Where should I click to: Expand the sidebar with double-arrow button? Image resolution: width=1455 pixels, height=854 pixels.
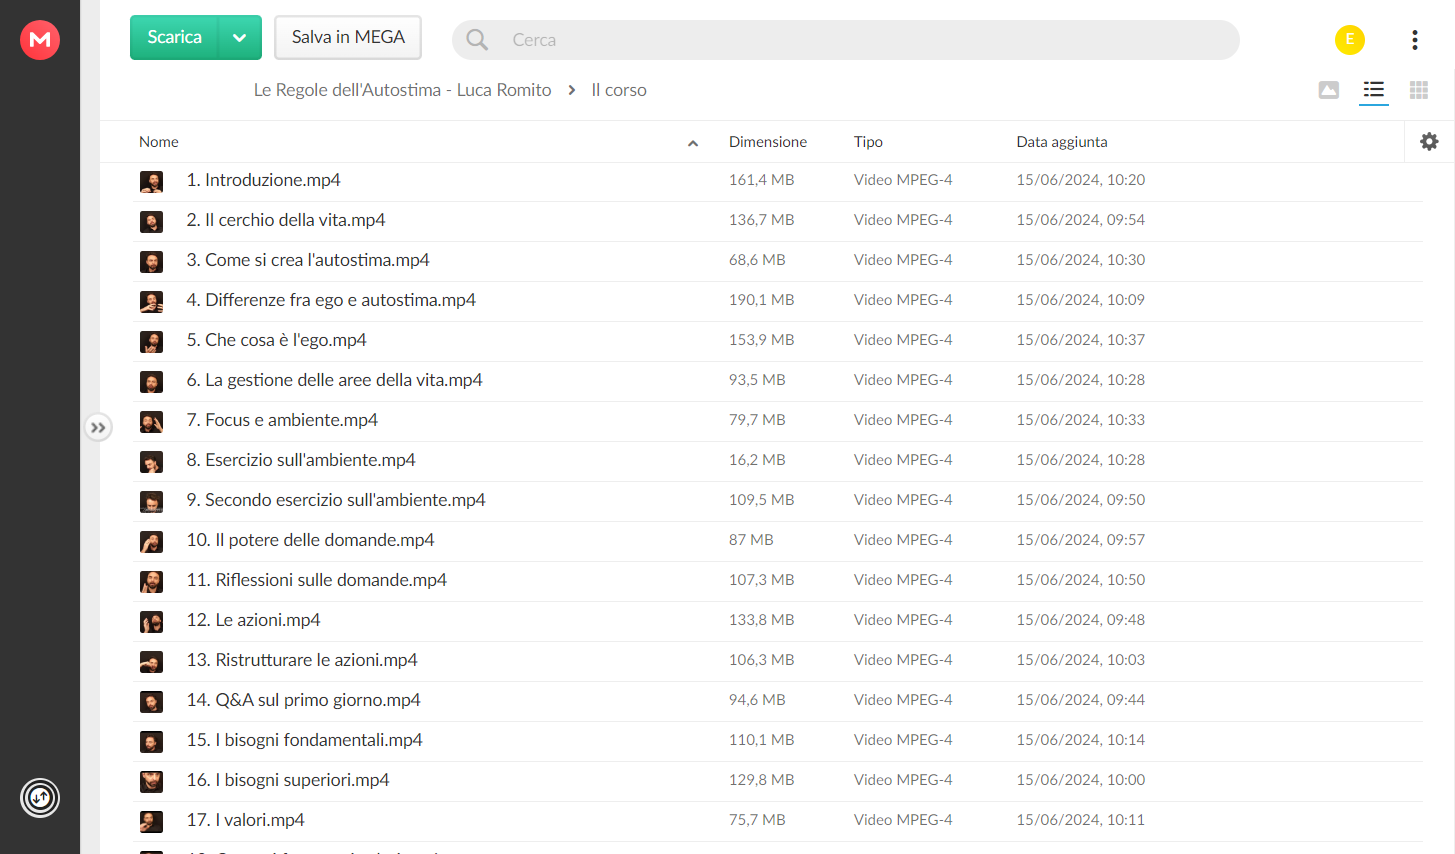click(x=97, y=428)
